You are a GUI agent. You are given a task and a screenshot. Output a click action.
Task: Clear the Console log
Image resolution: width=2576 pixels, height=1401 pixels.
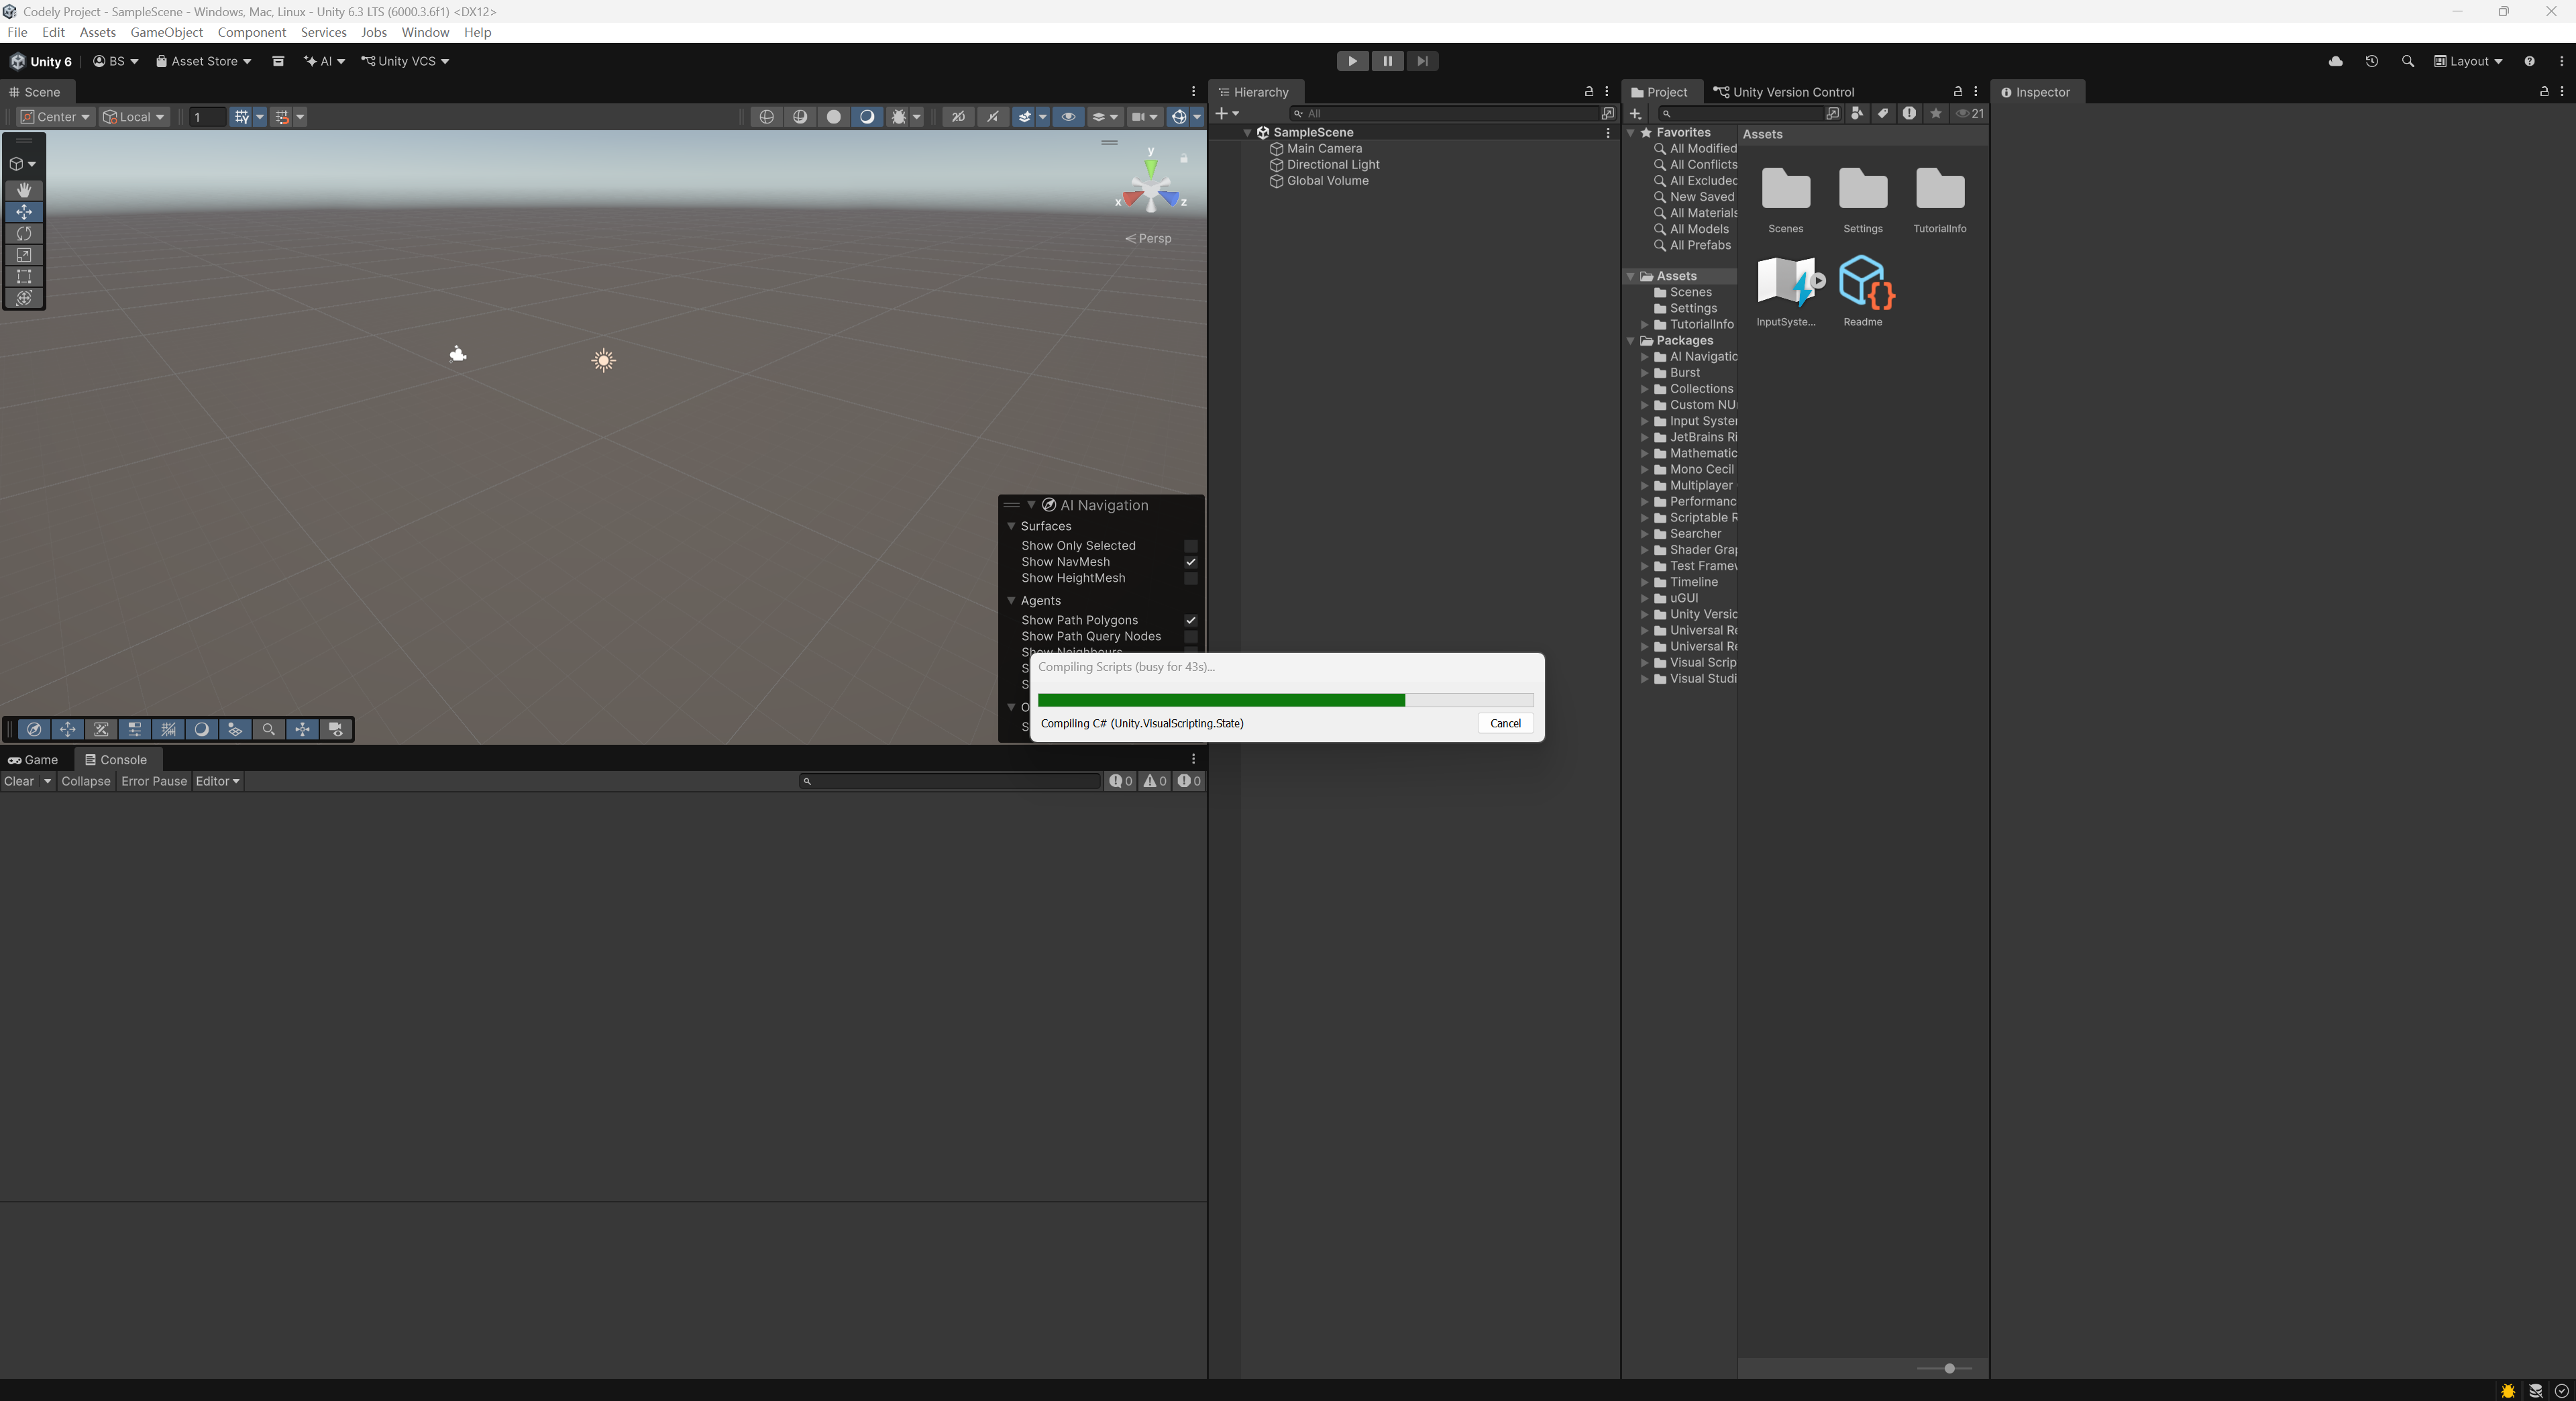click(x=19, y=781)
